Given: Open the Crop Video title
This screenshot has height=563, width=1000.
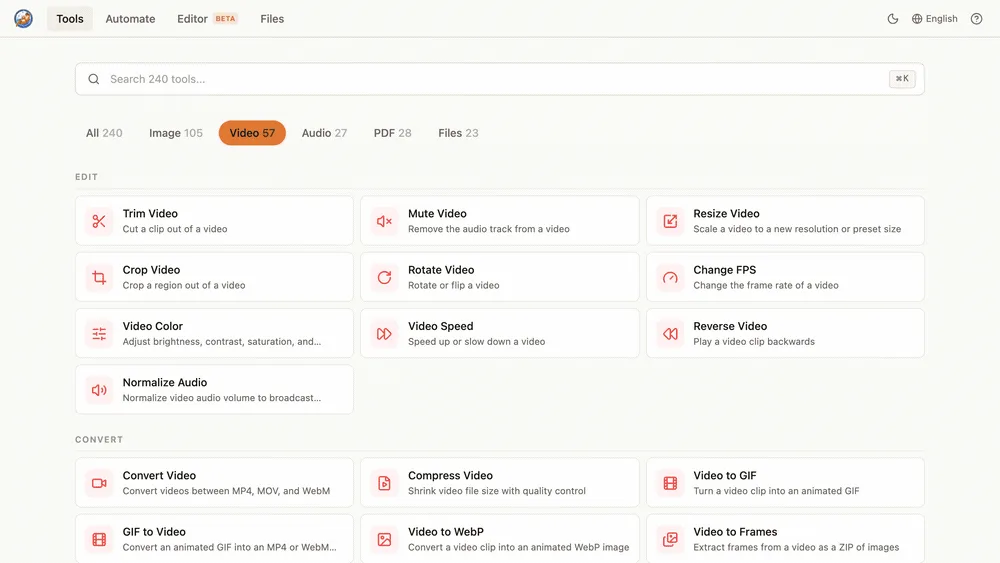Looking at the screenshot, I should pos(151,270).
